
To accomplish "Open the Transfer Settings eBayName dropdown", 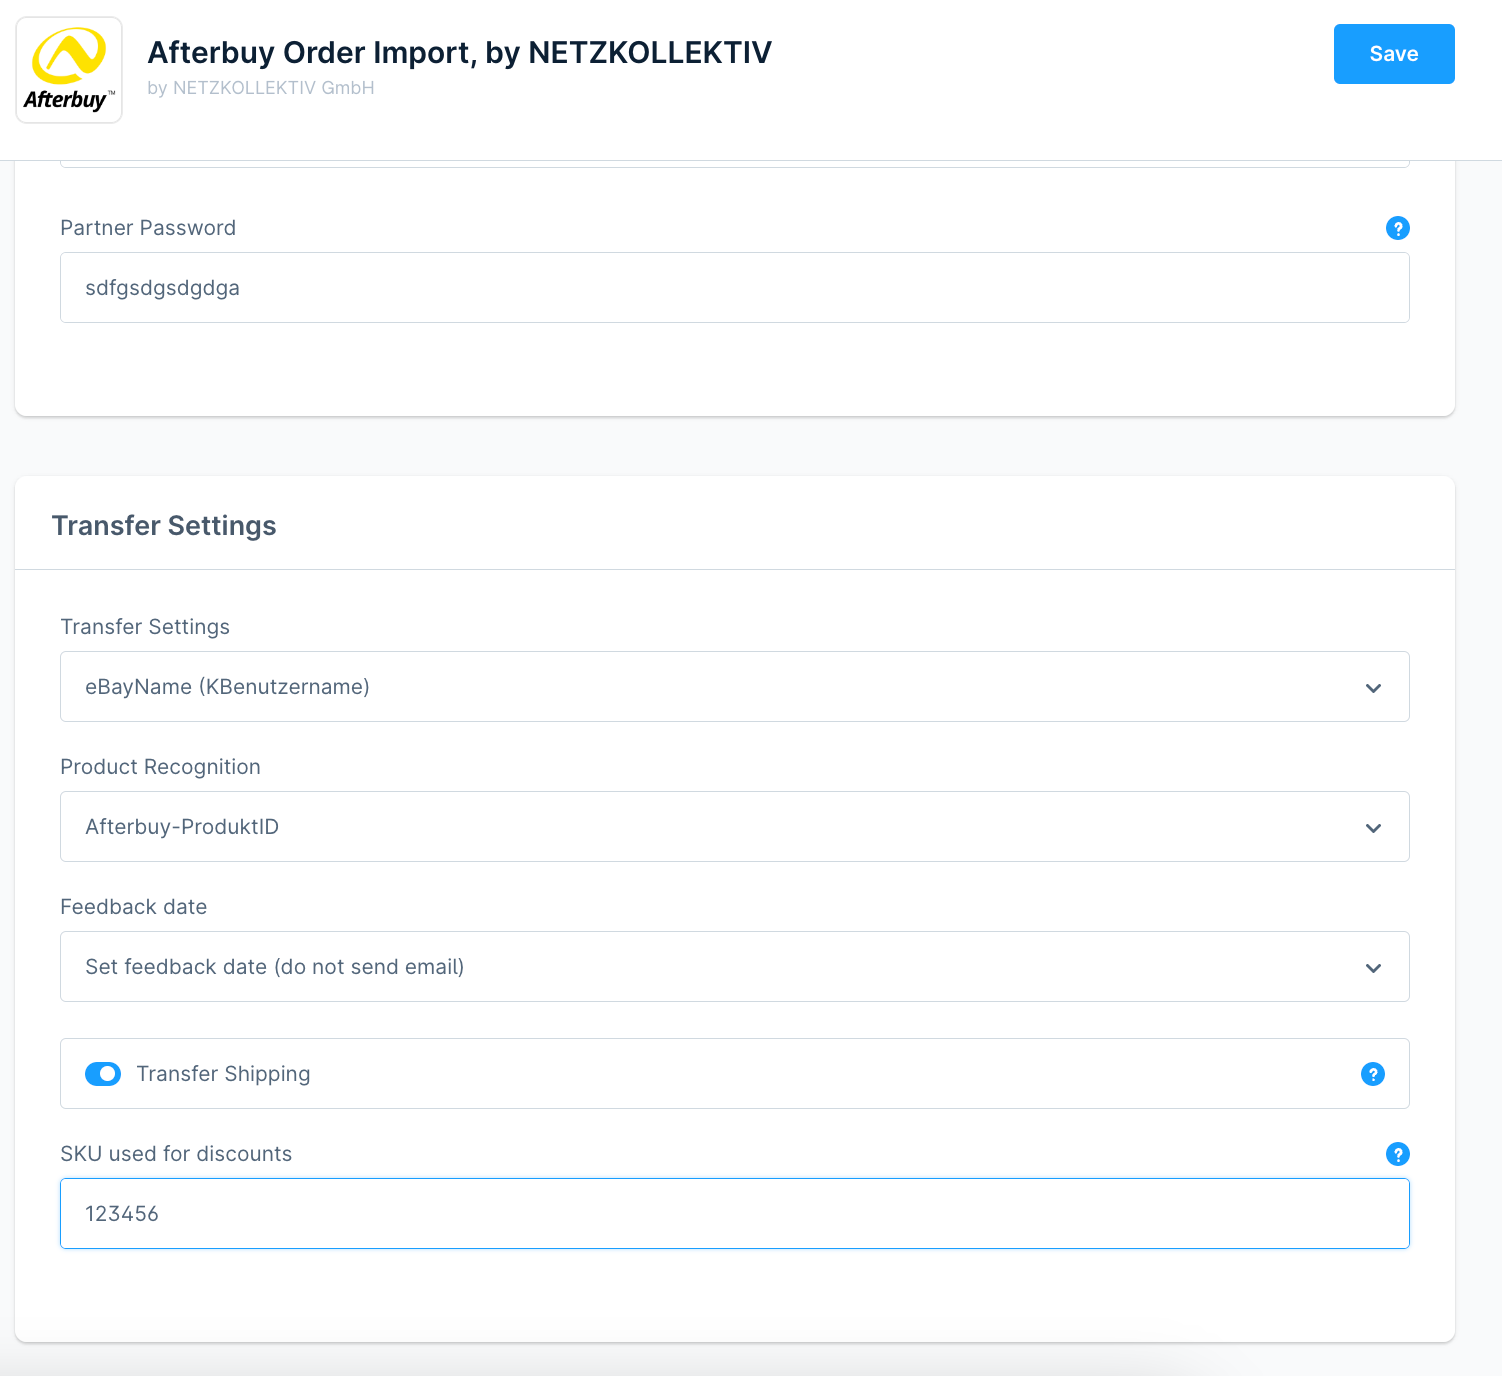I will pos(735,687).
